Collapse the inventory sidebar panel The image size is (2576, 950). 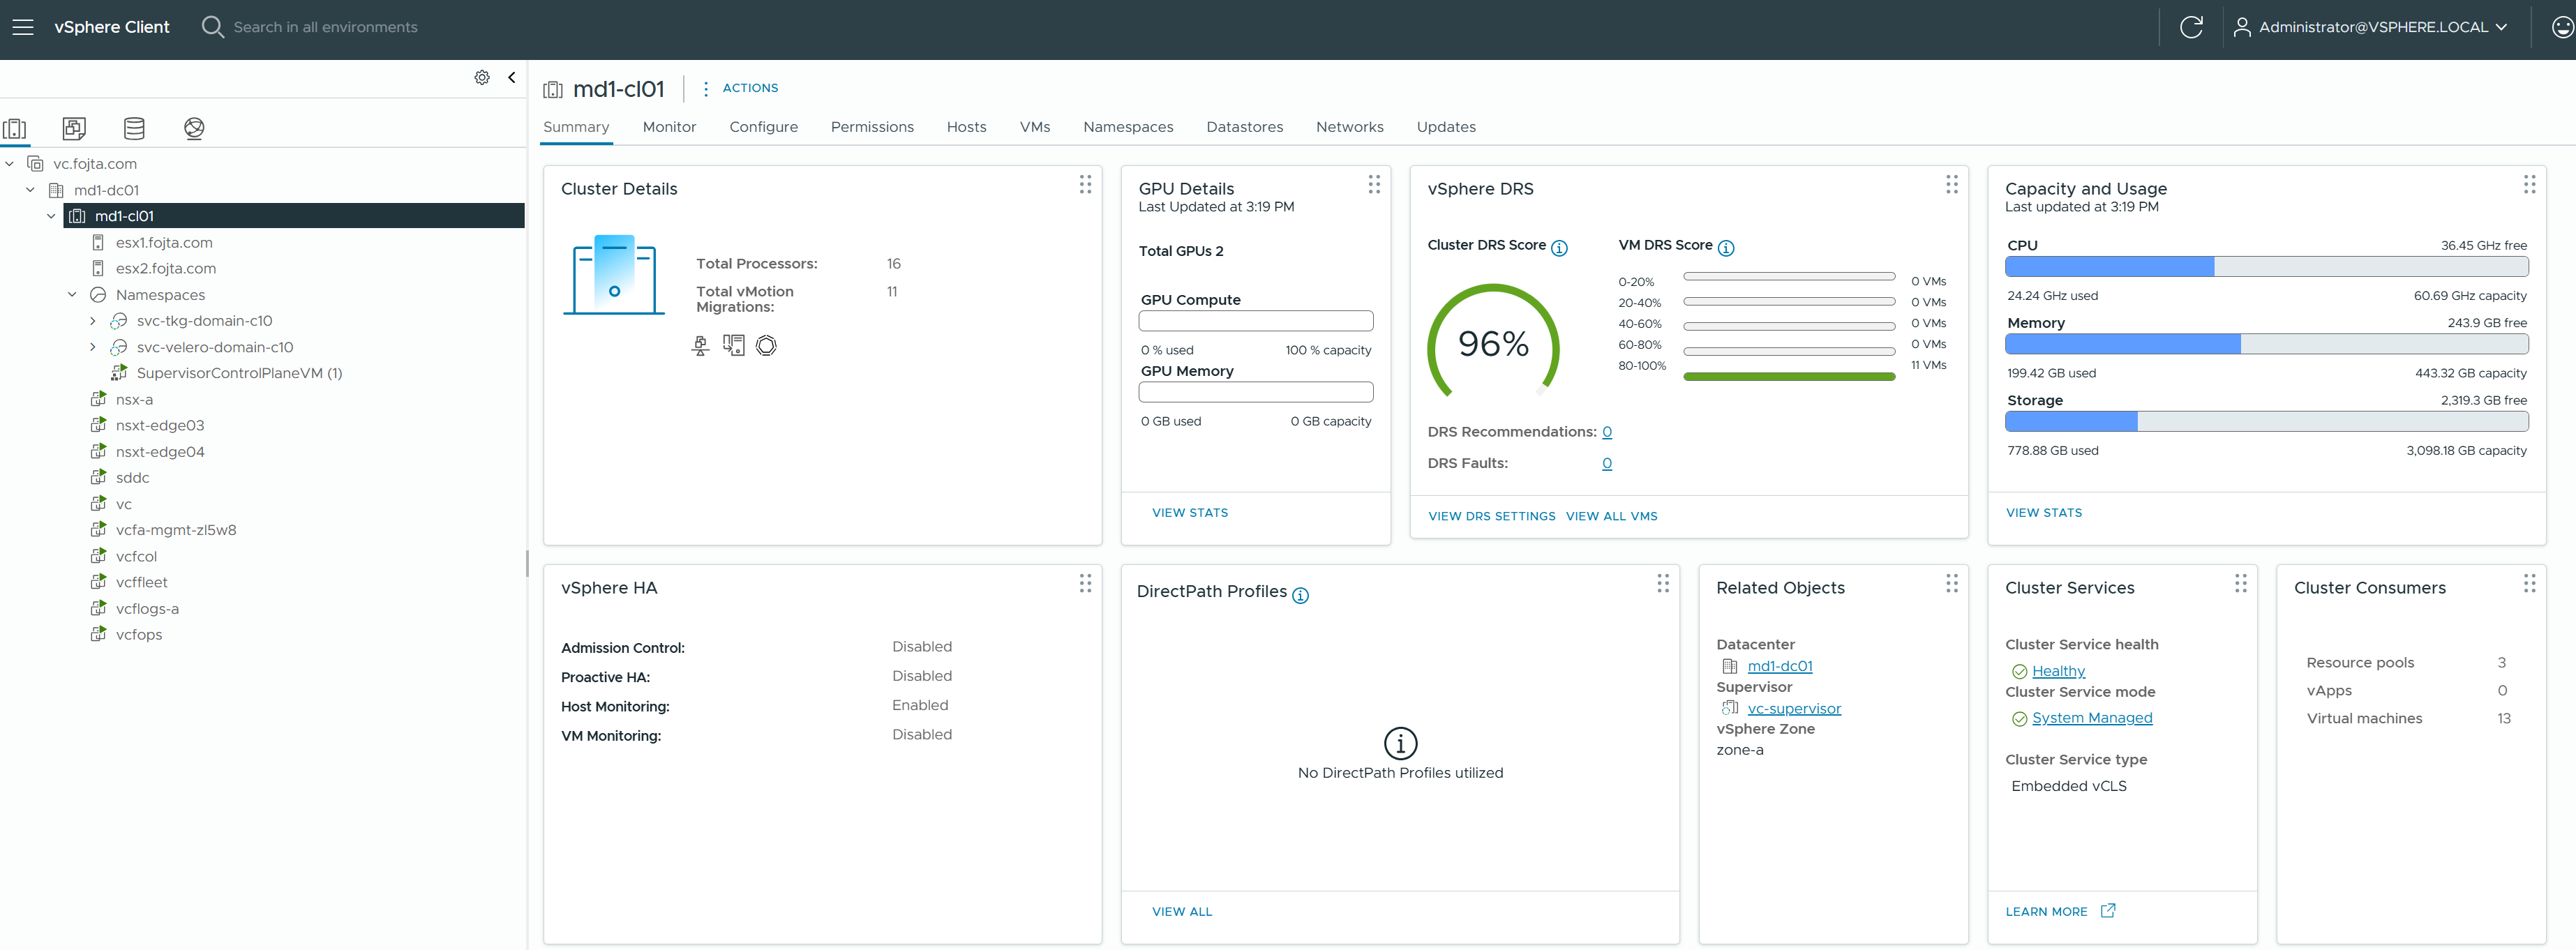pyautogui.click(x=512, y=77)
